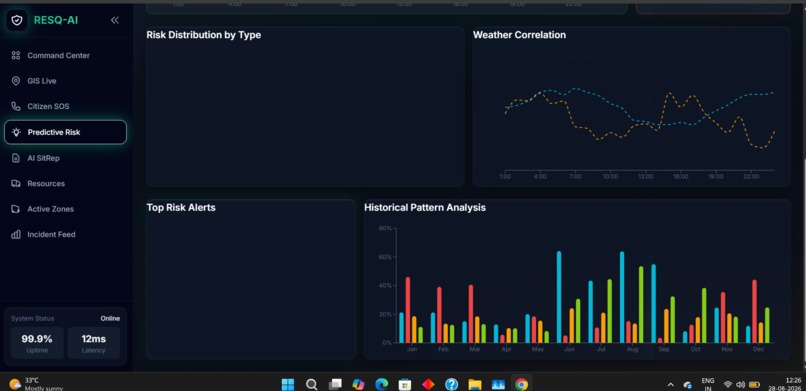
Task: Collapse the sidebar with double-chevron icon
Action: pos(115,21)
